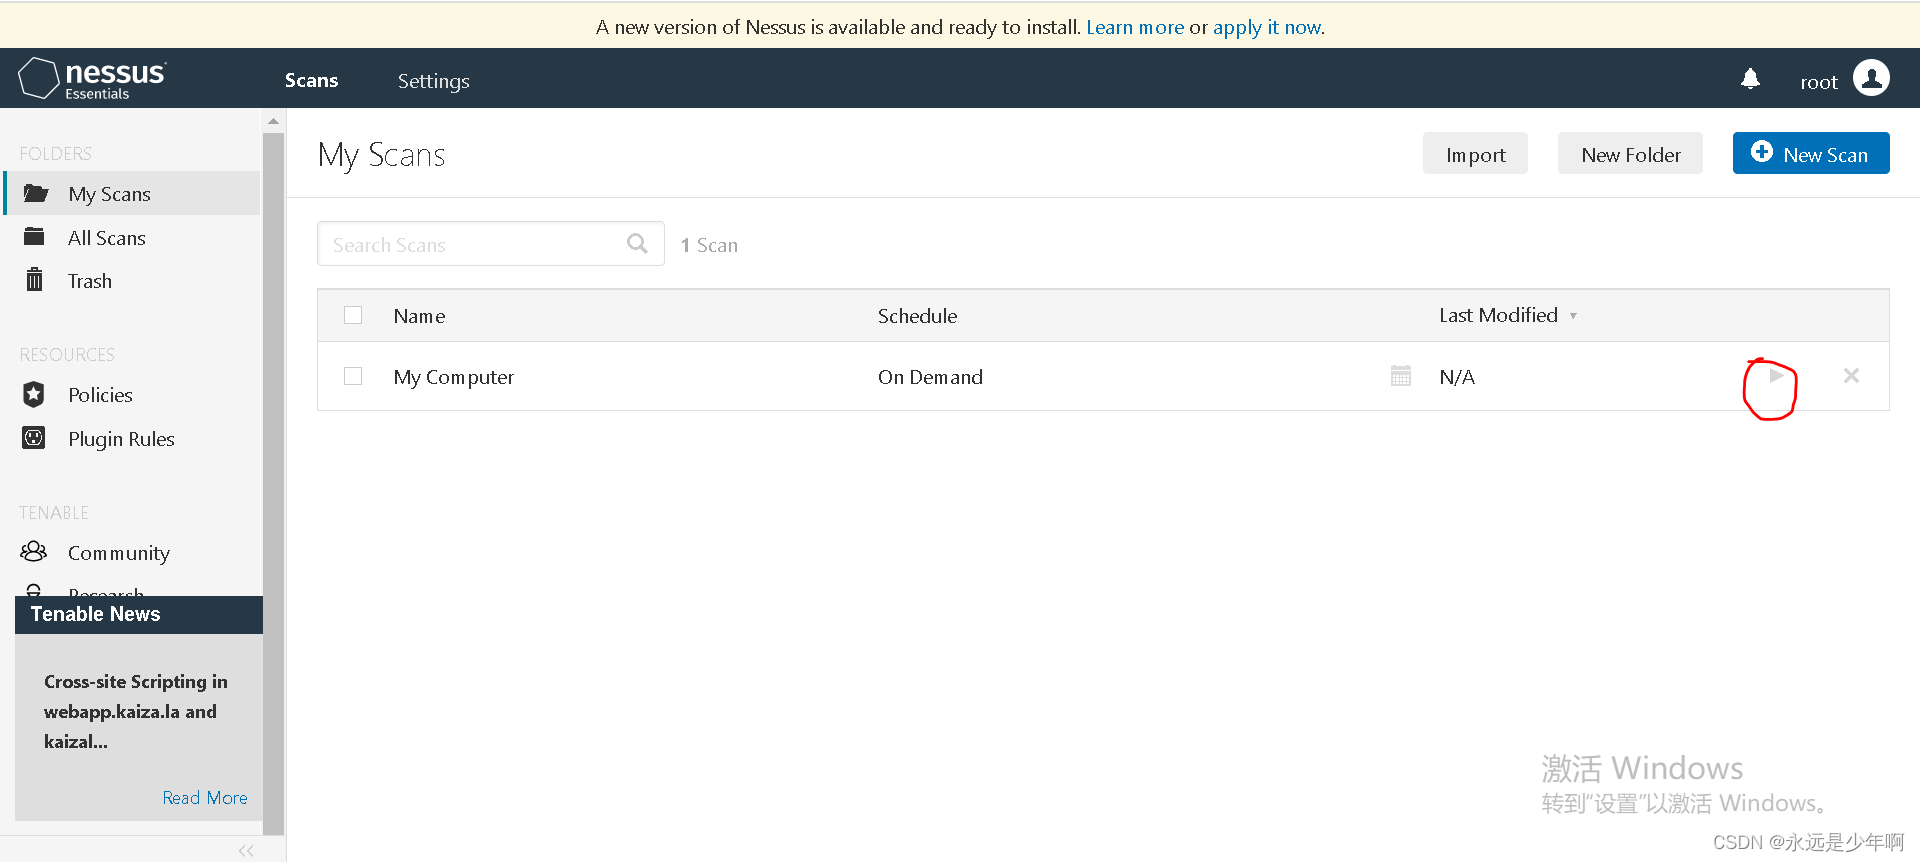
Task: Click the Nessus Essentials logo
Action: (92, 78)
